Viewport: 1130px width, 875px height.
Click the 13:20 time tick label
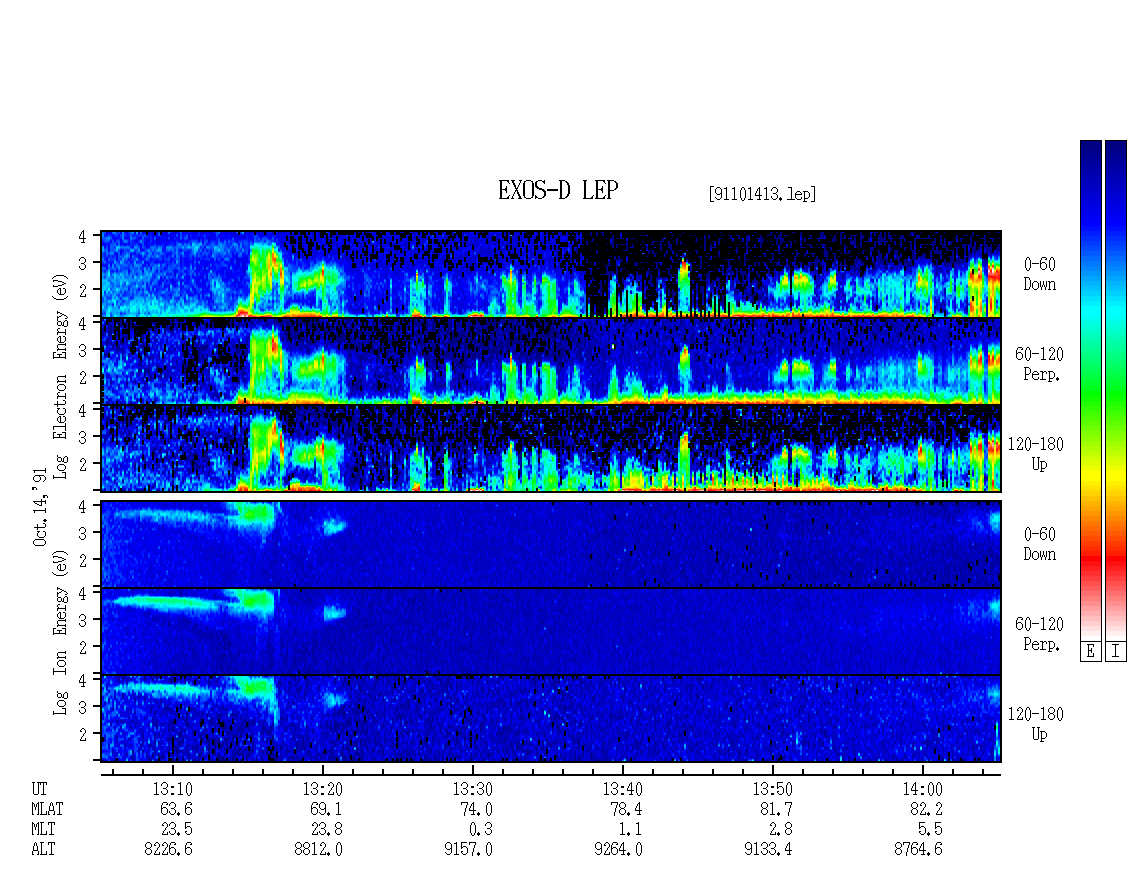pos(322,789)
